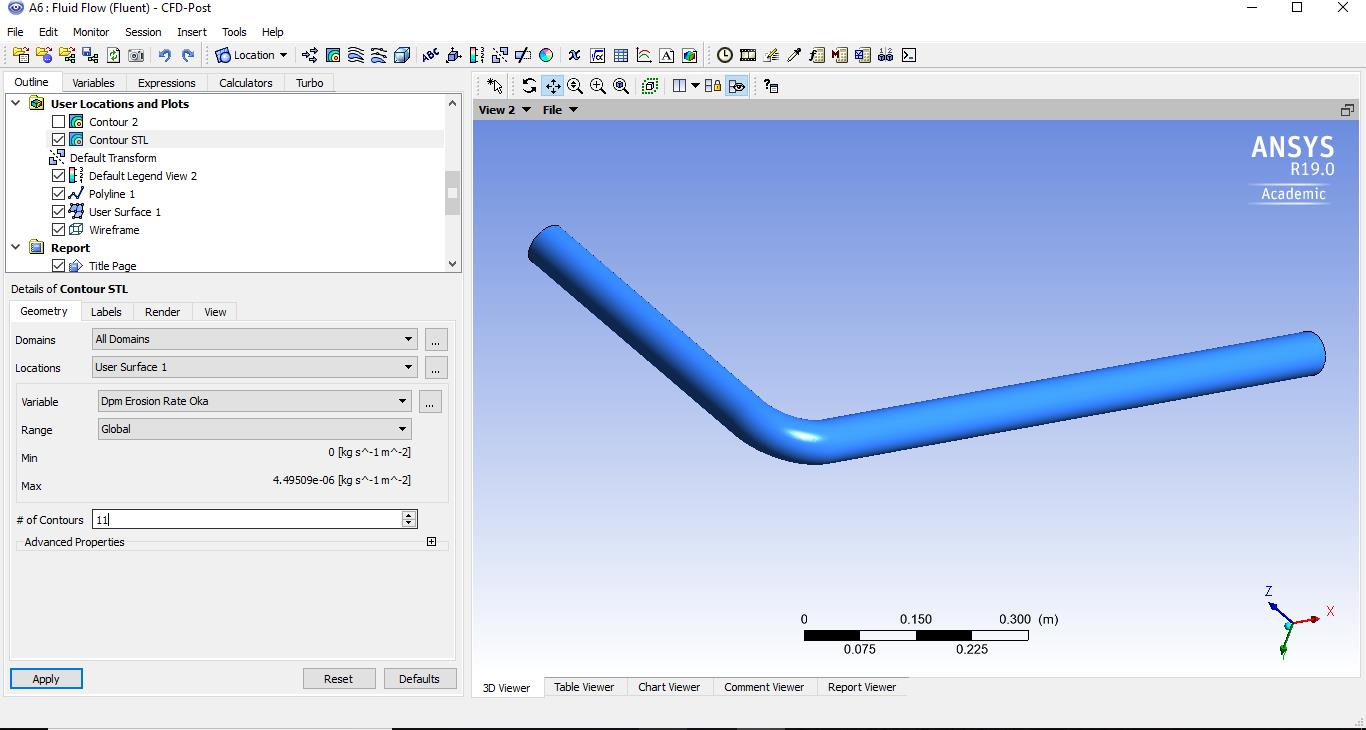The height and width of the screenshot is (730, 1366).
Task: Switch to the Expressions tab
Action: 166,83
